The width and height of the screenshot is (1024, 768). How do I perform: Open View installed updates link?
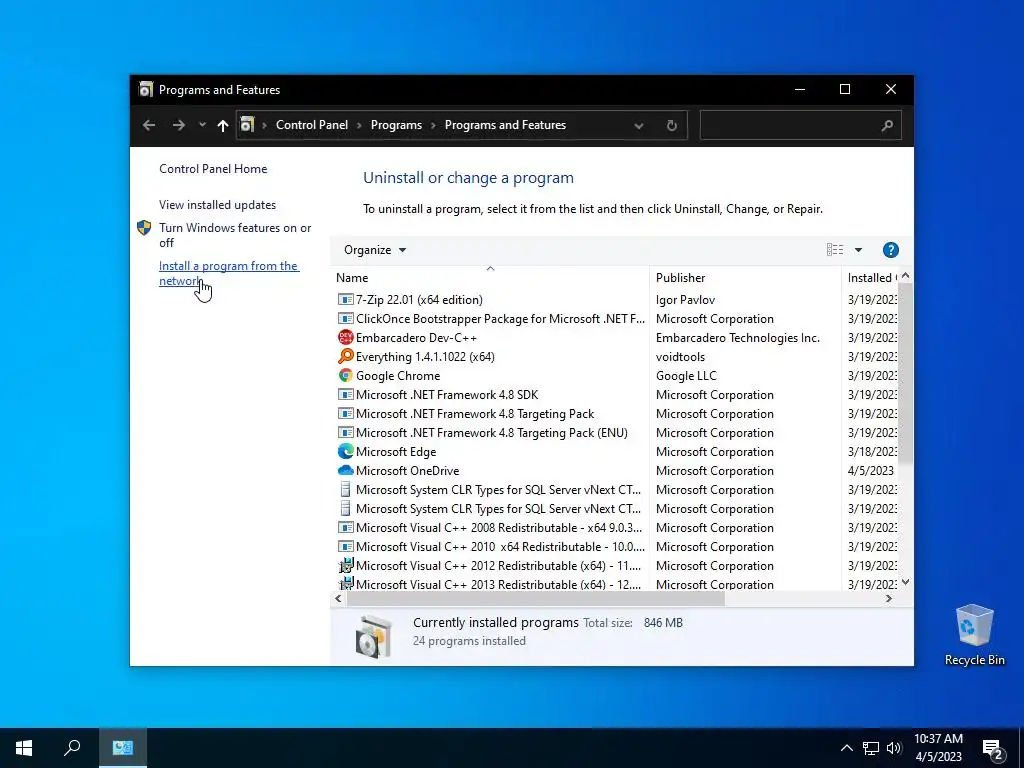coord(217,204)
